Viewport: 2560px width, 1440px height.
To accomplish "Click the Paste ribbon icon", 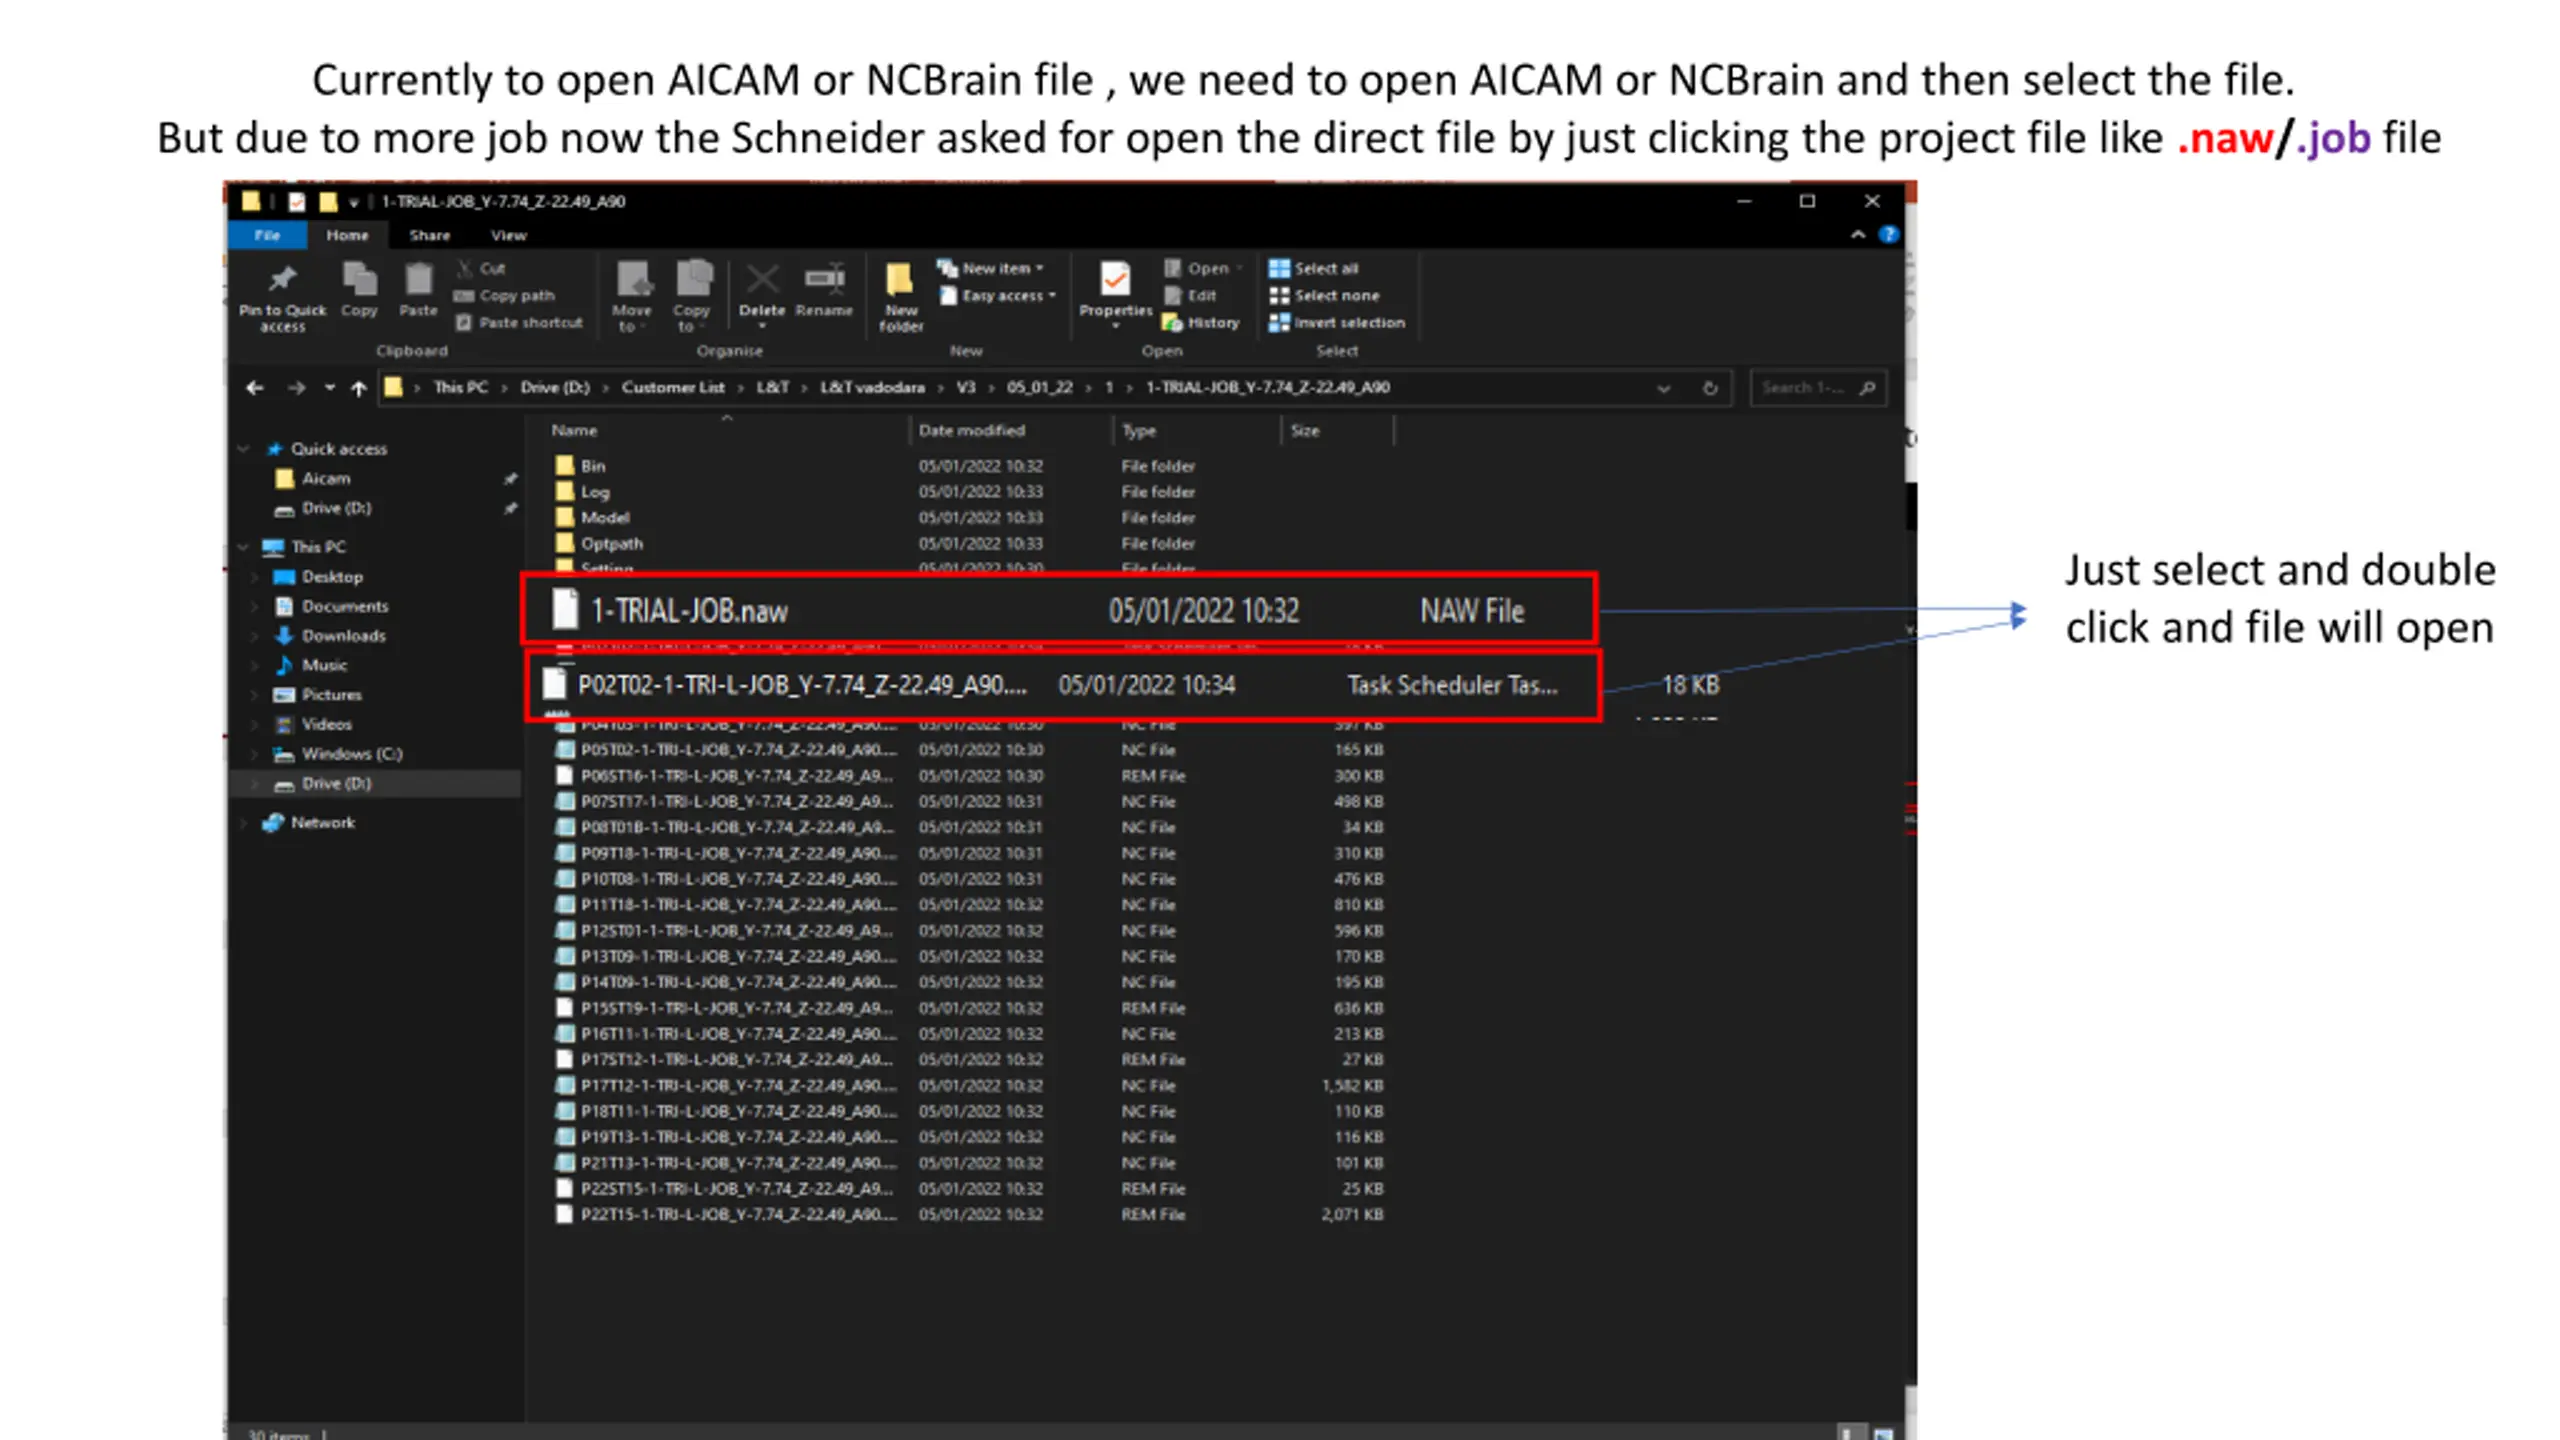I will (418, 290).
